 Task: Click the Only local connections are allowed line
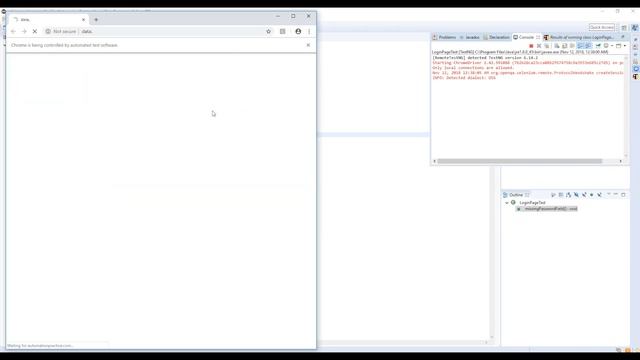(473, 68)
